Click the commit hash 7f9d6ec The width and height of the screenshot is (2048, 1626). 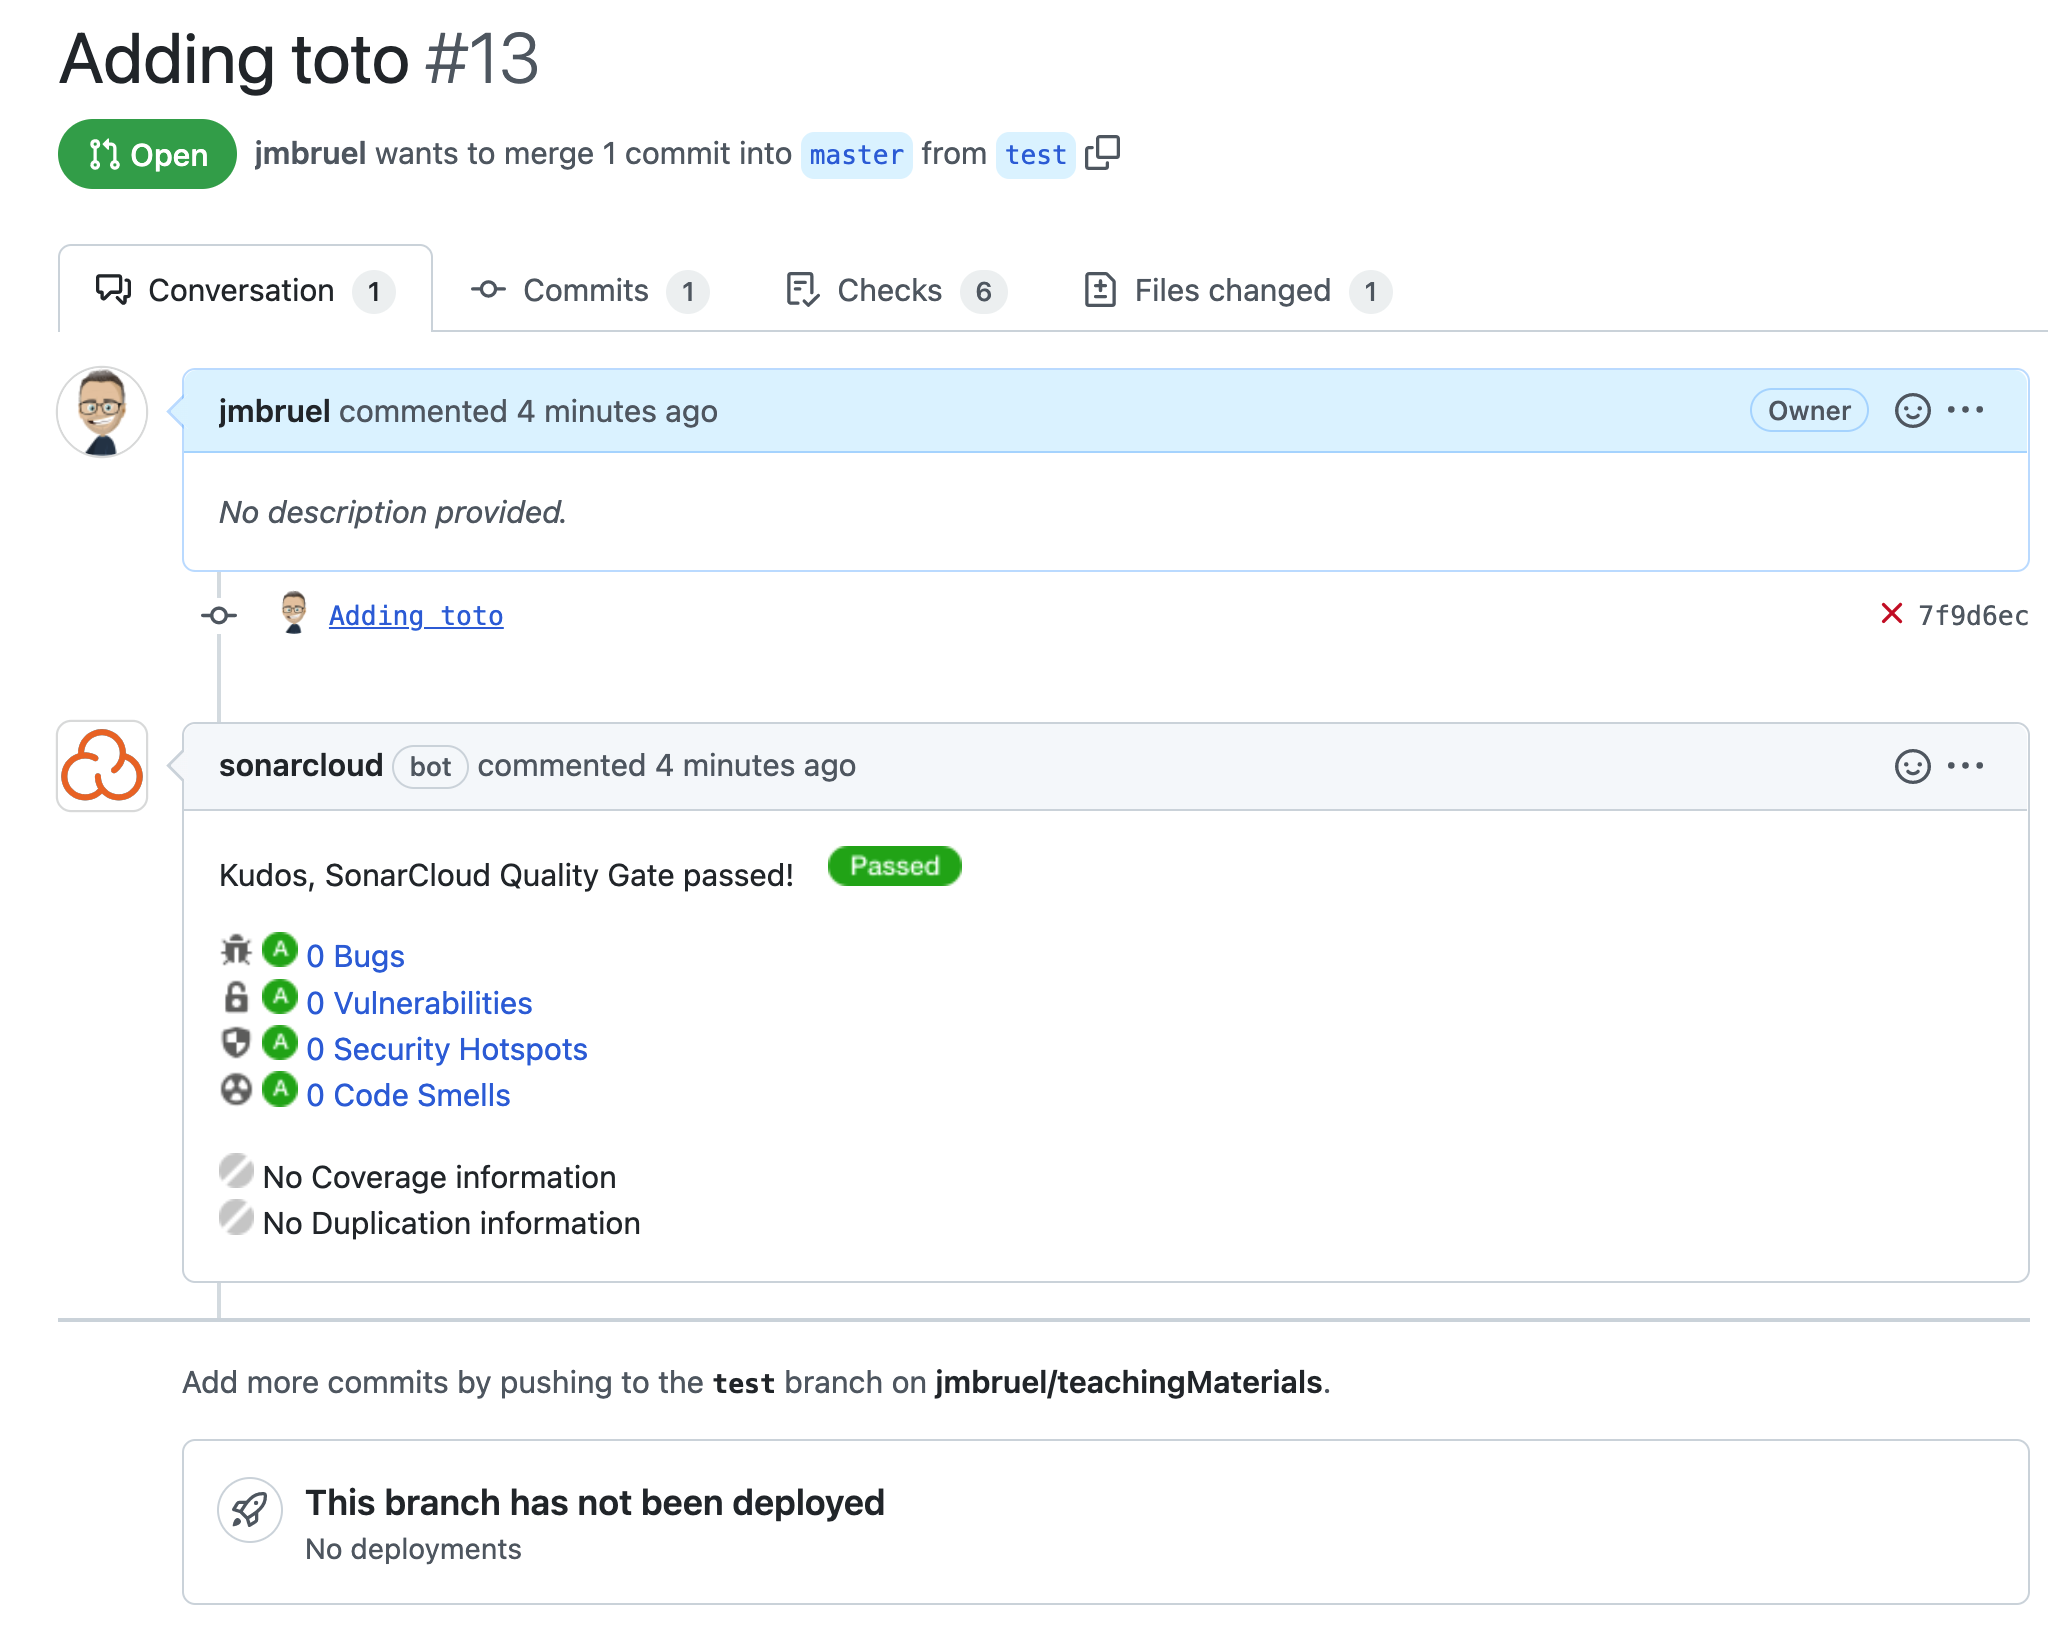pos(1972,614)
